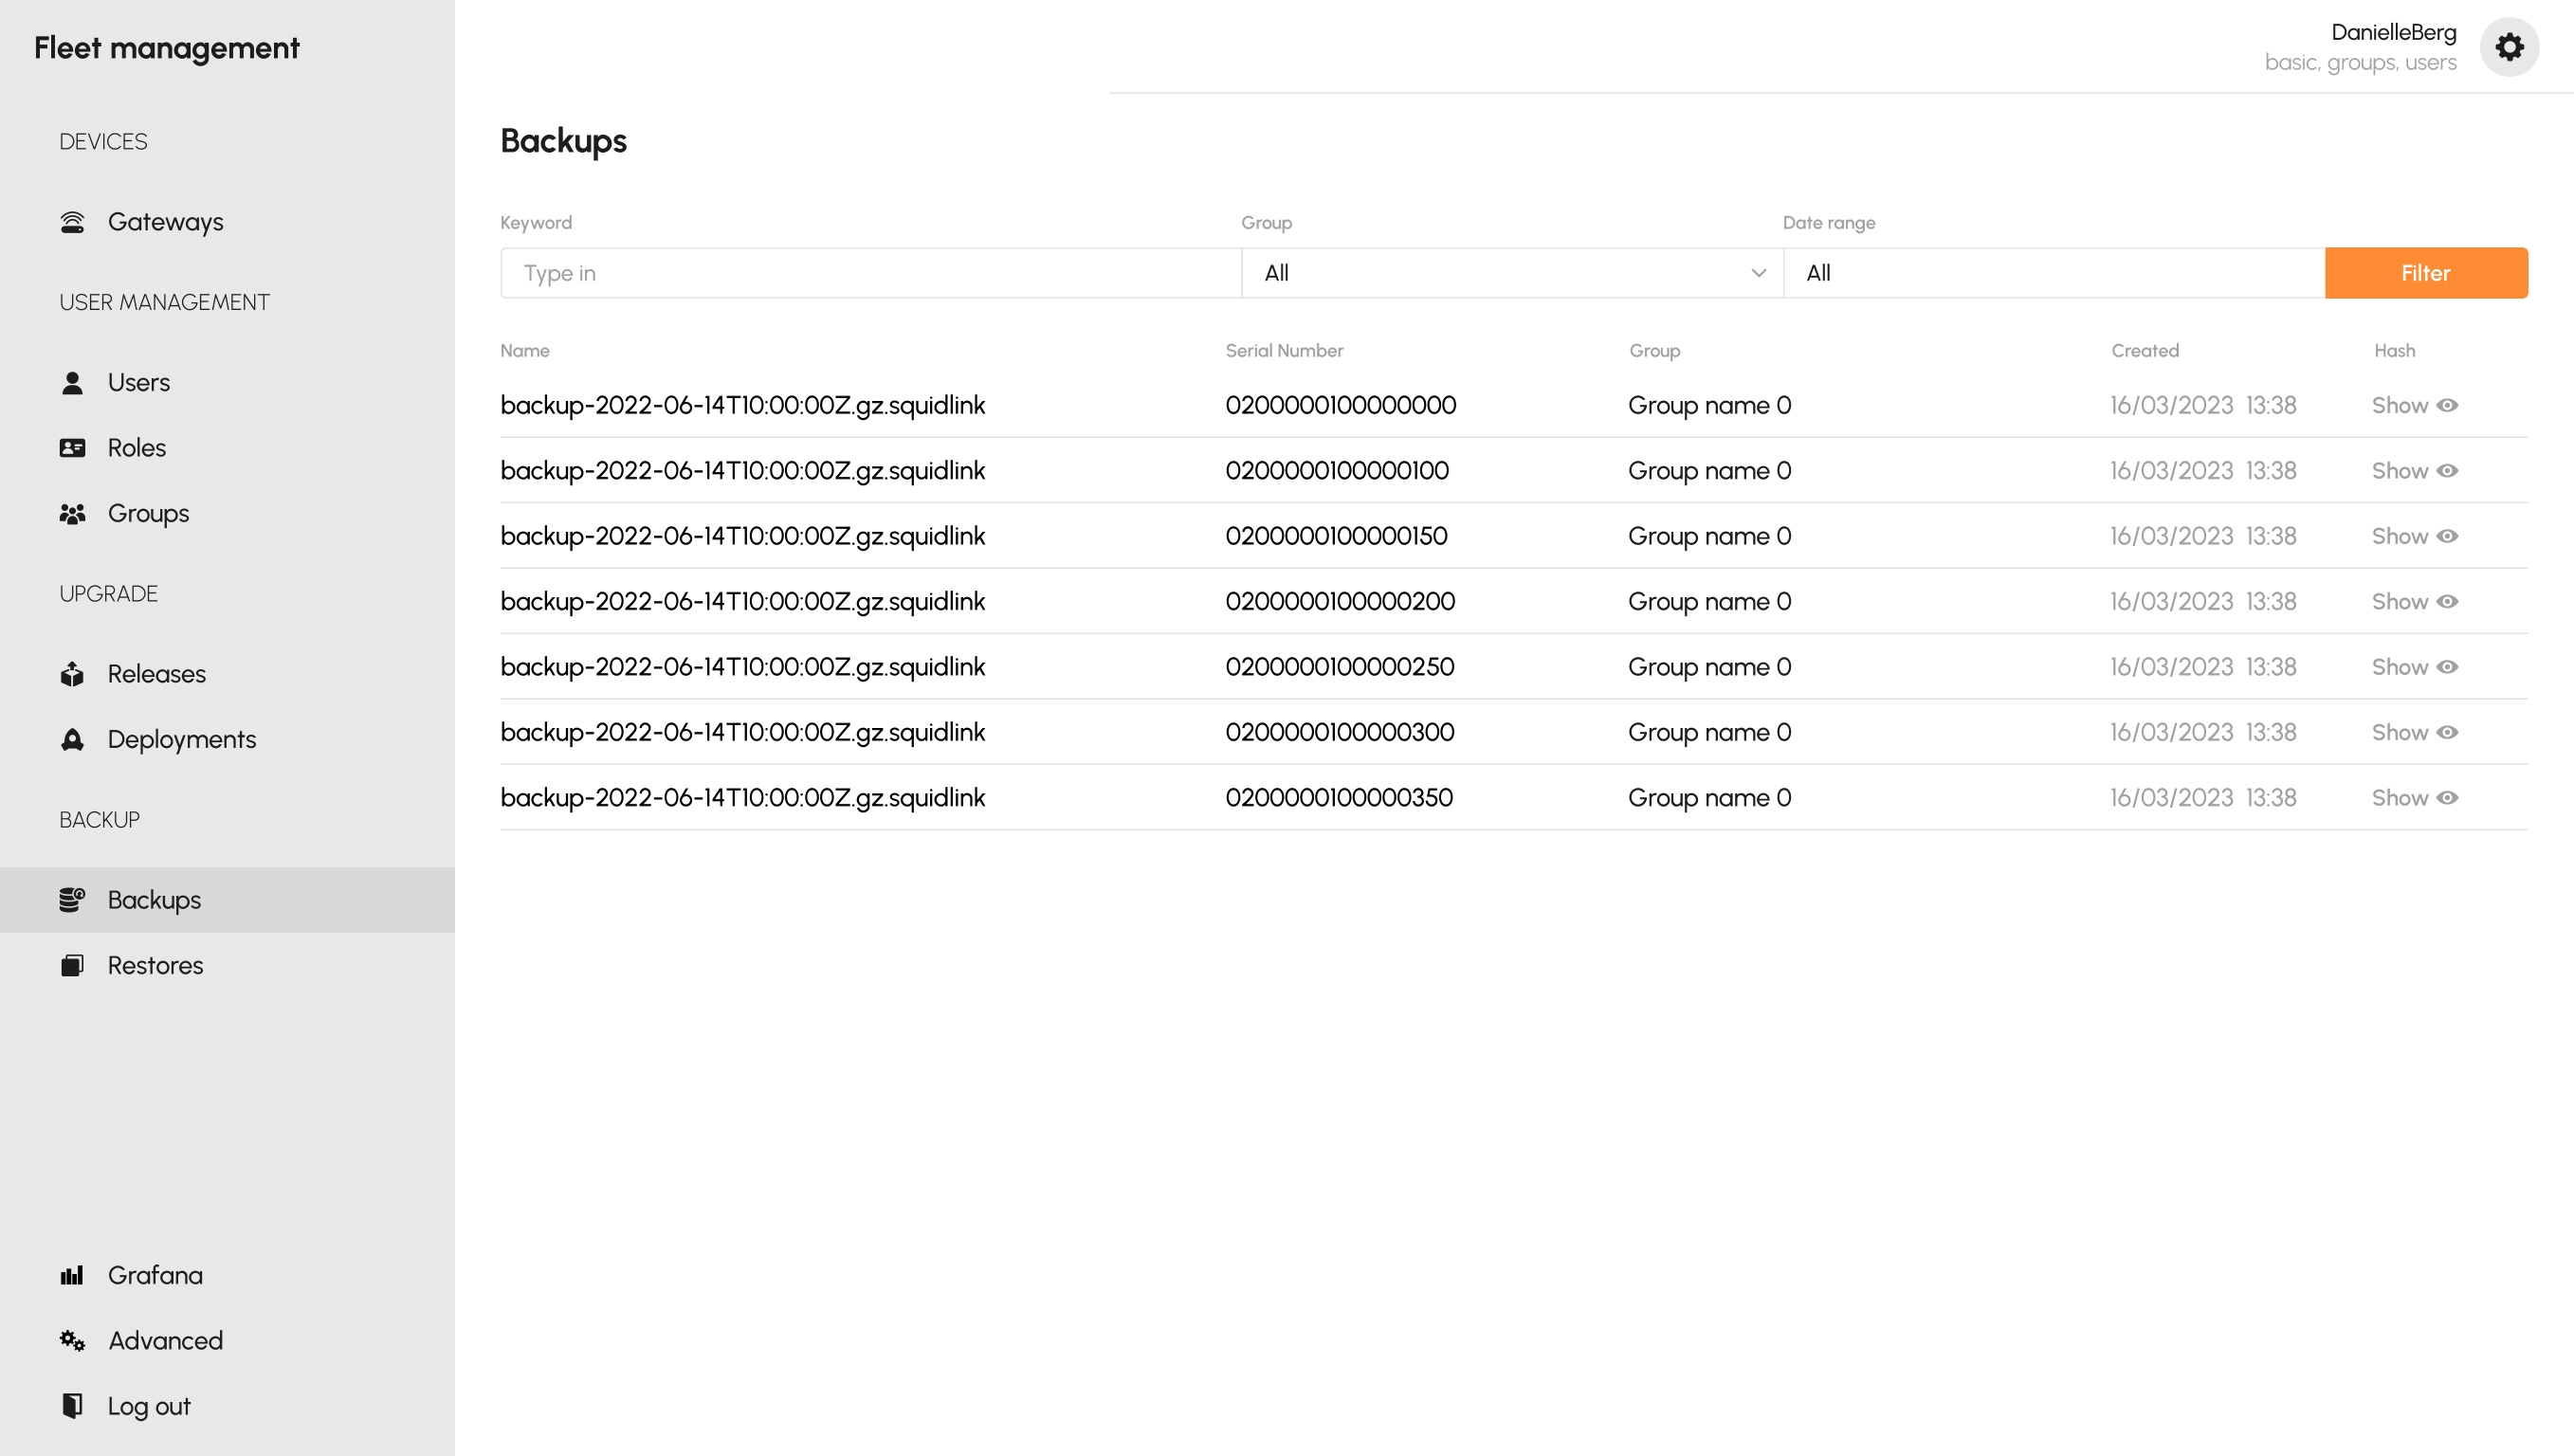Show hash eye icon for serial 0200000100000100

pyautogui.click(x=2445, y=471)
